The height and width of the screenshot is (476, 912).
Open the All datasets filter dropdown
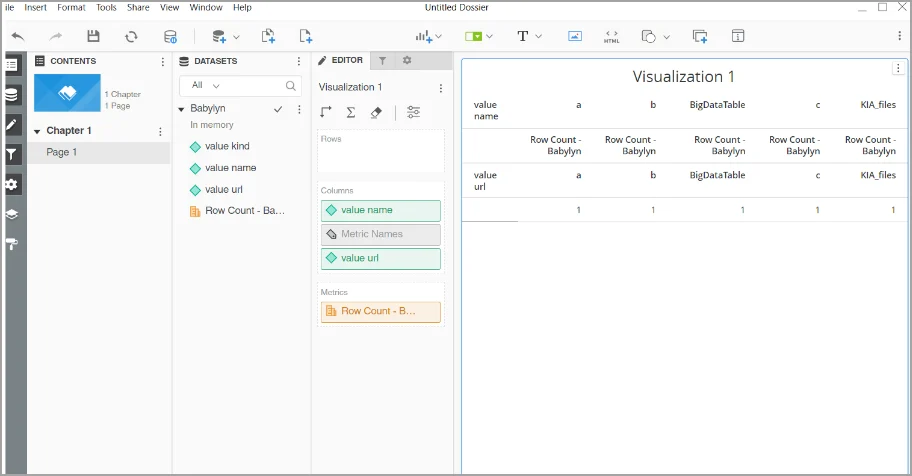tap(206, 86)
